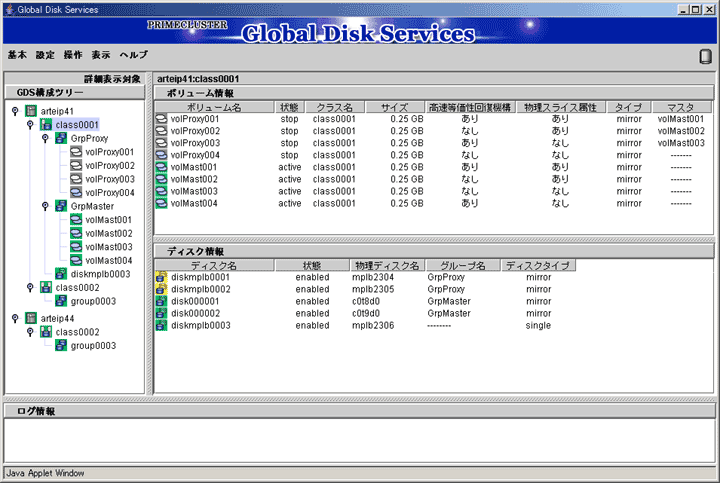Collapse class0002 under arteip41
This screenshot has height=483, width=720.
tap(30, 287)
